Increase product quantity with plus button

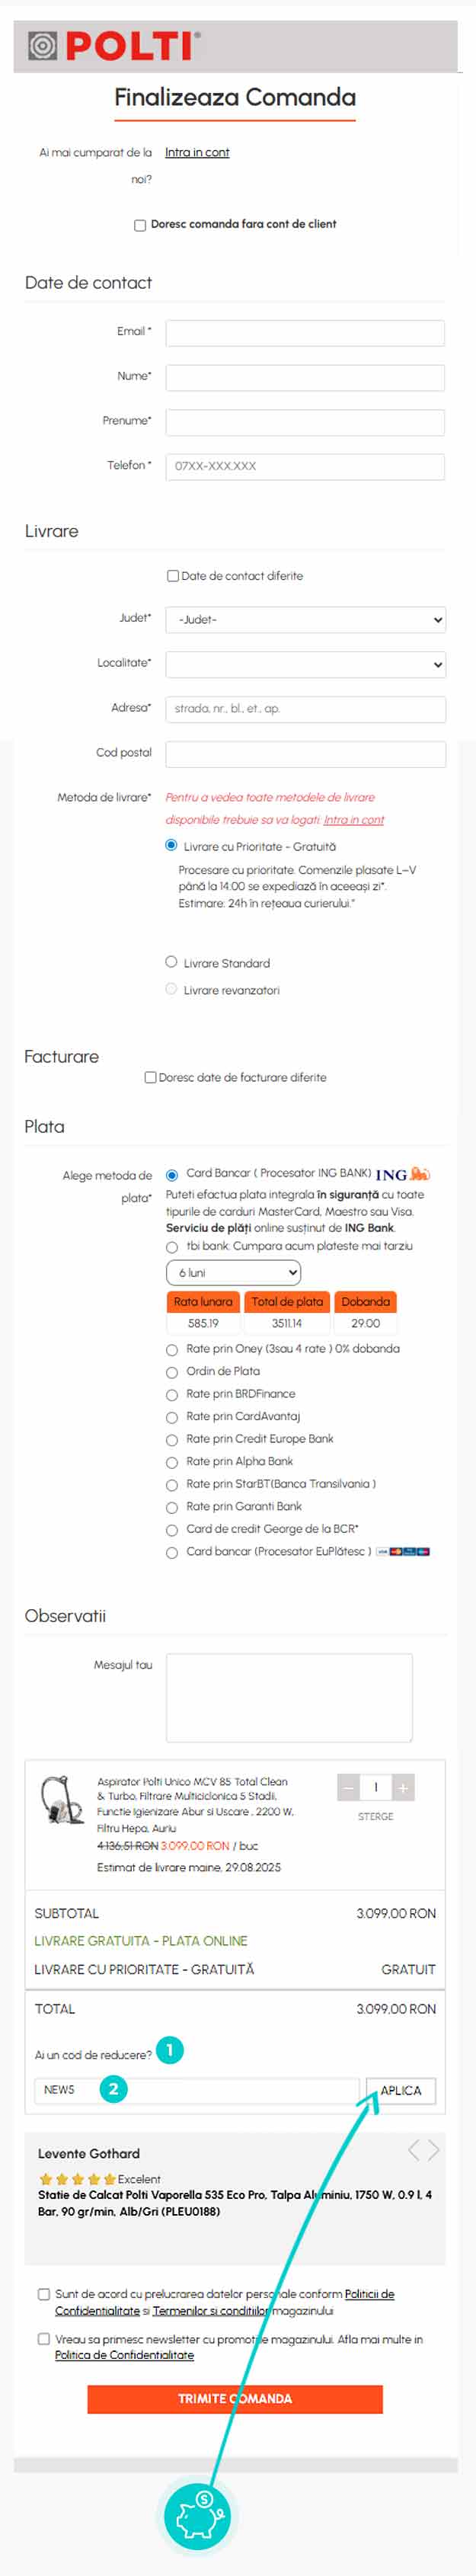pyautogui.click(x=403, y=1786)
